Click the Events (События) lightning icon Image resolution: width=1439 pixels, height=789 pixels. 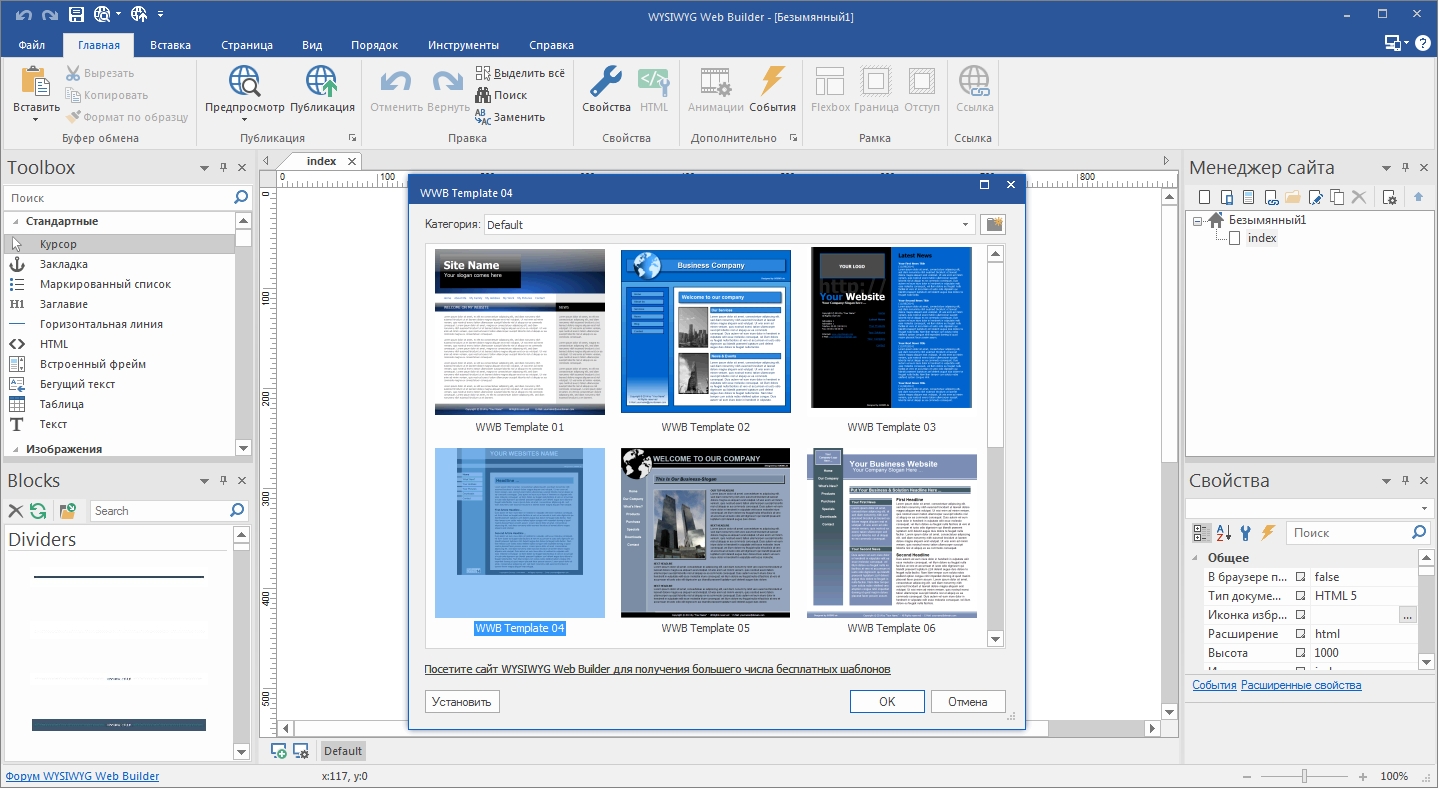click(772, 89)
